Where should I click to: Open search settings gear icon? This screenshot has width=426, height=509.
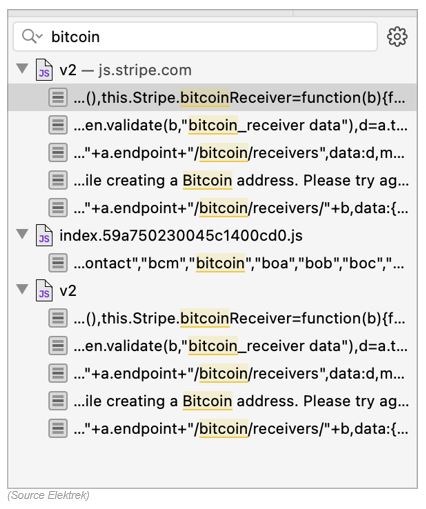pos(397,36)
